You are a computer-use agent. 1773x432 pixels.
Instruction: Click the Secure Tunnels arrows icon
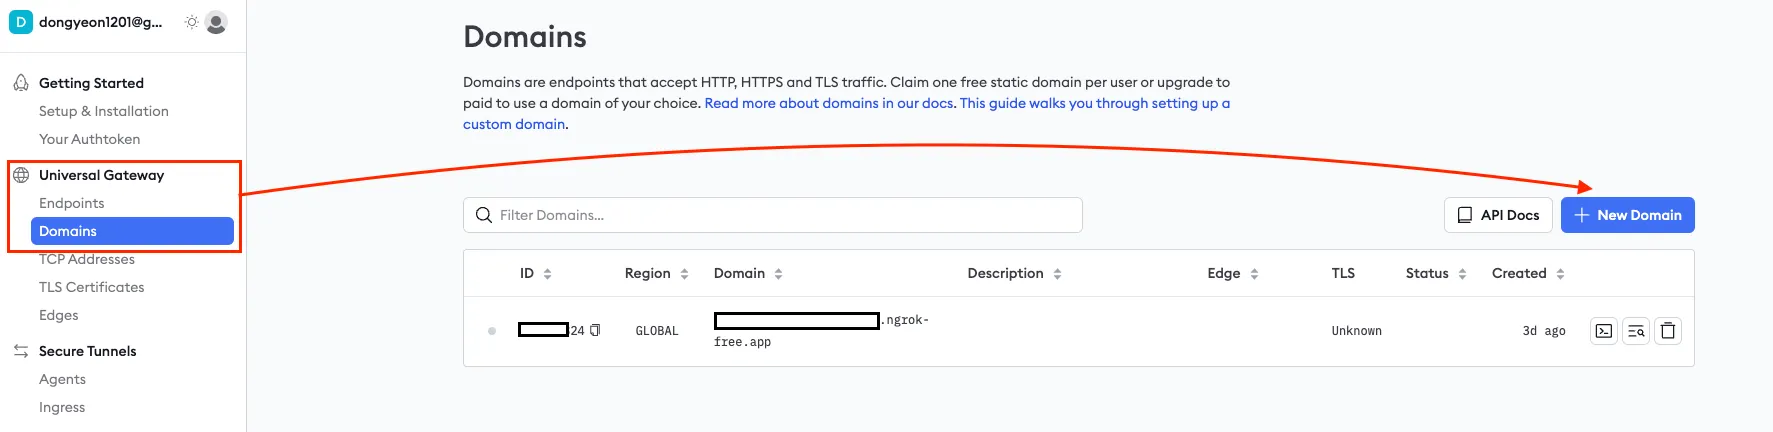point(21,351)
